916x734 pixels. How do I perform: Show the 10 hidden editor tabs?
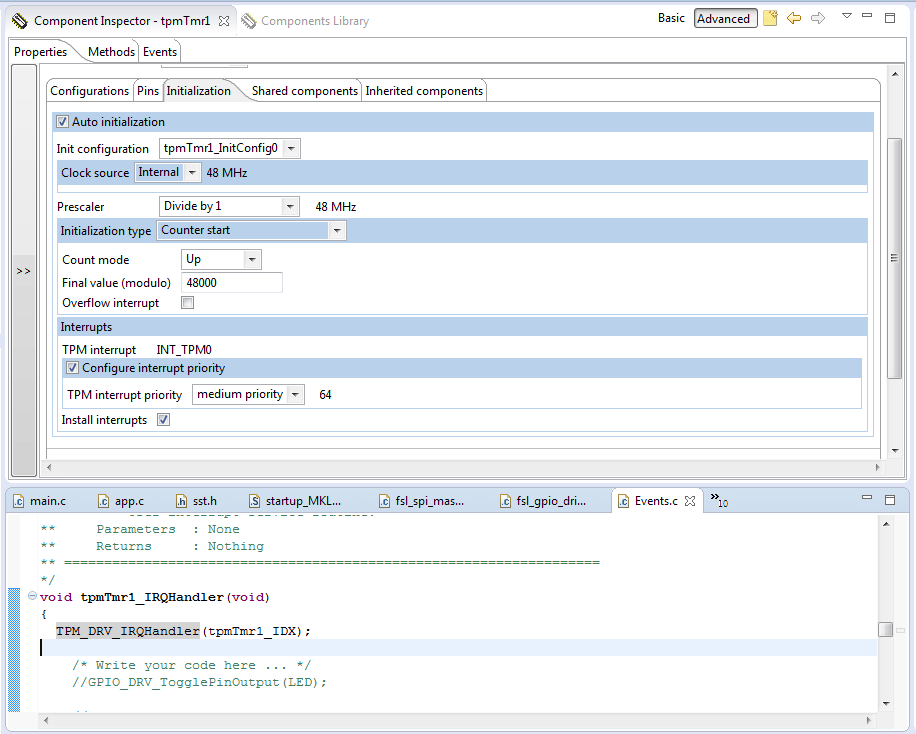pos(719,500)
